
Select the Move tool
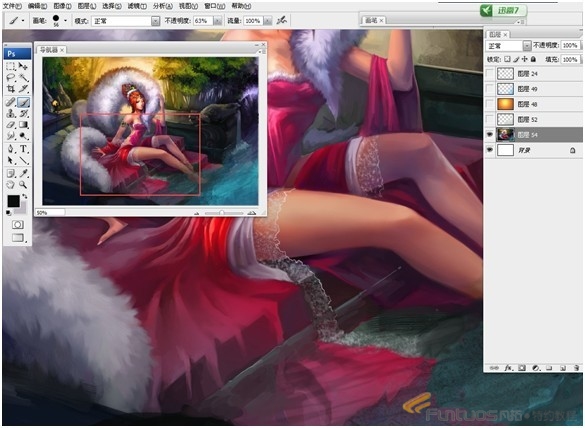(24, 66)
